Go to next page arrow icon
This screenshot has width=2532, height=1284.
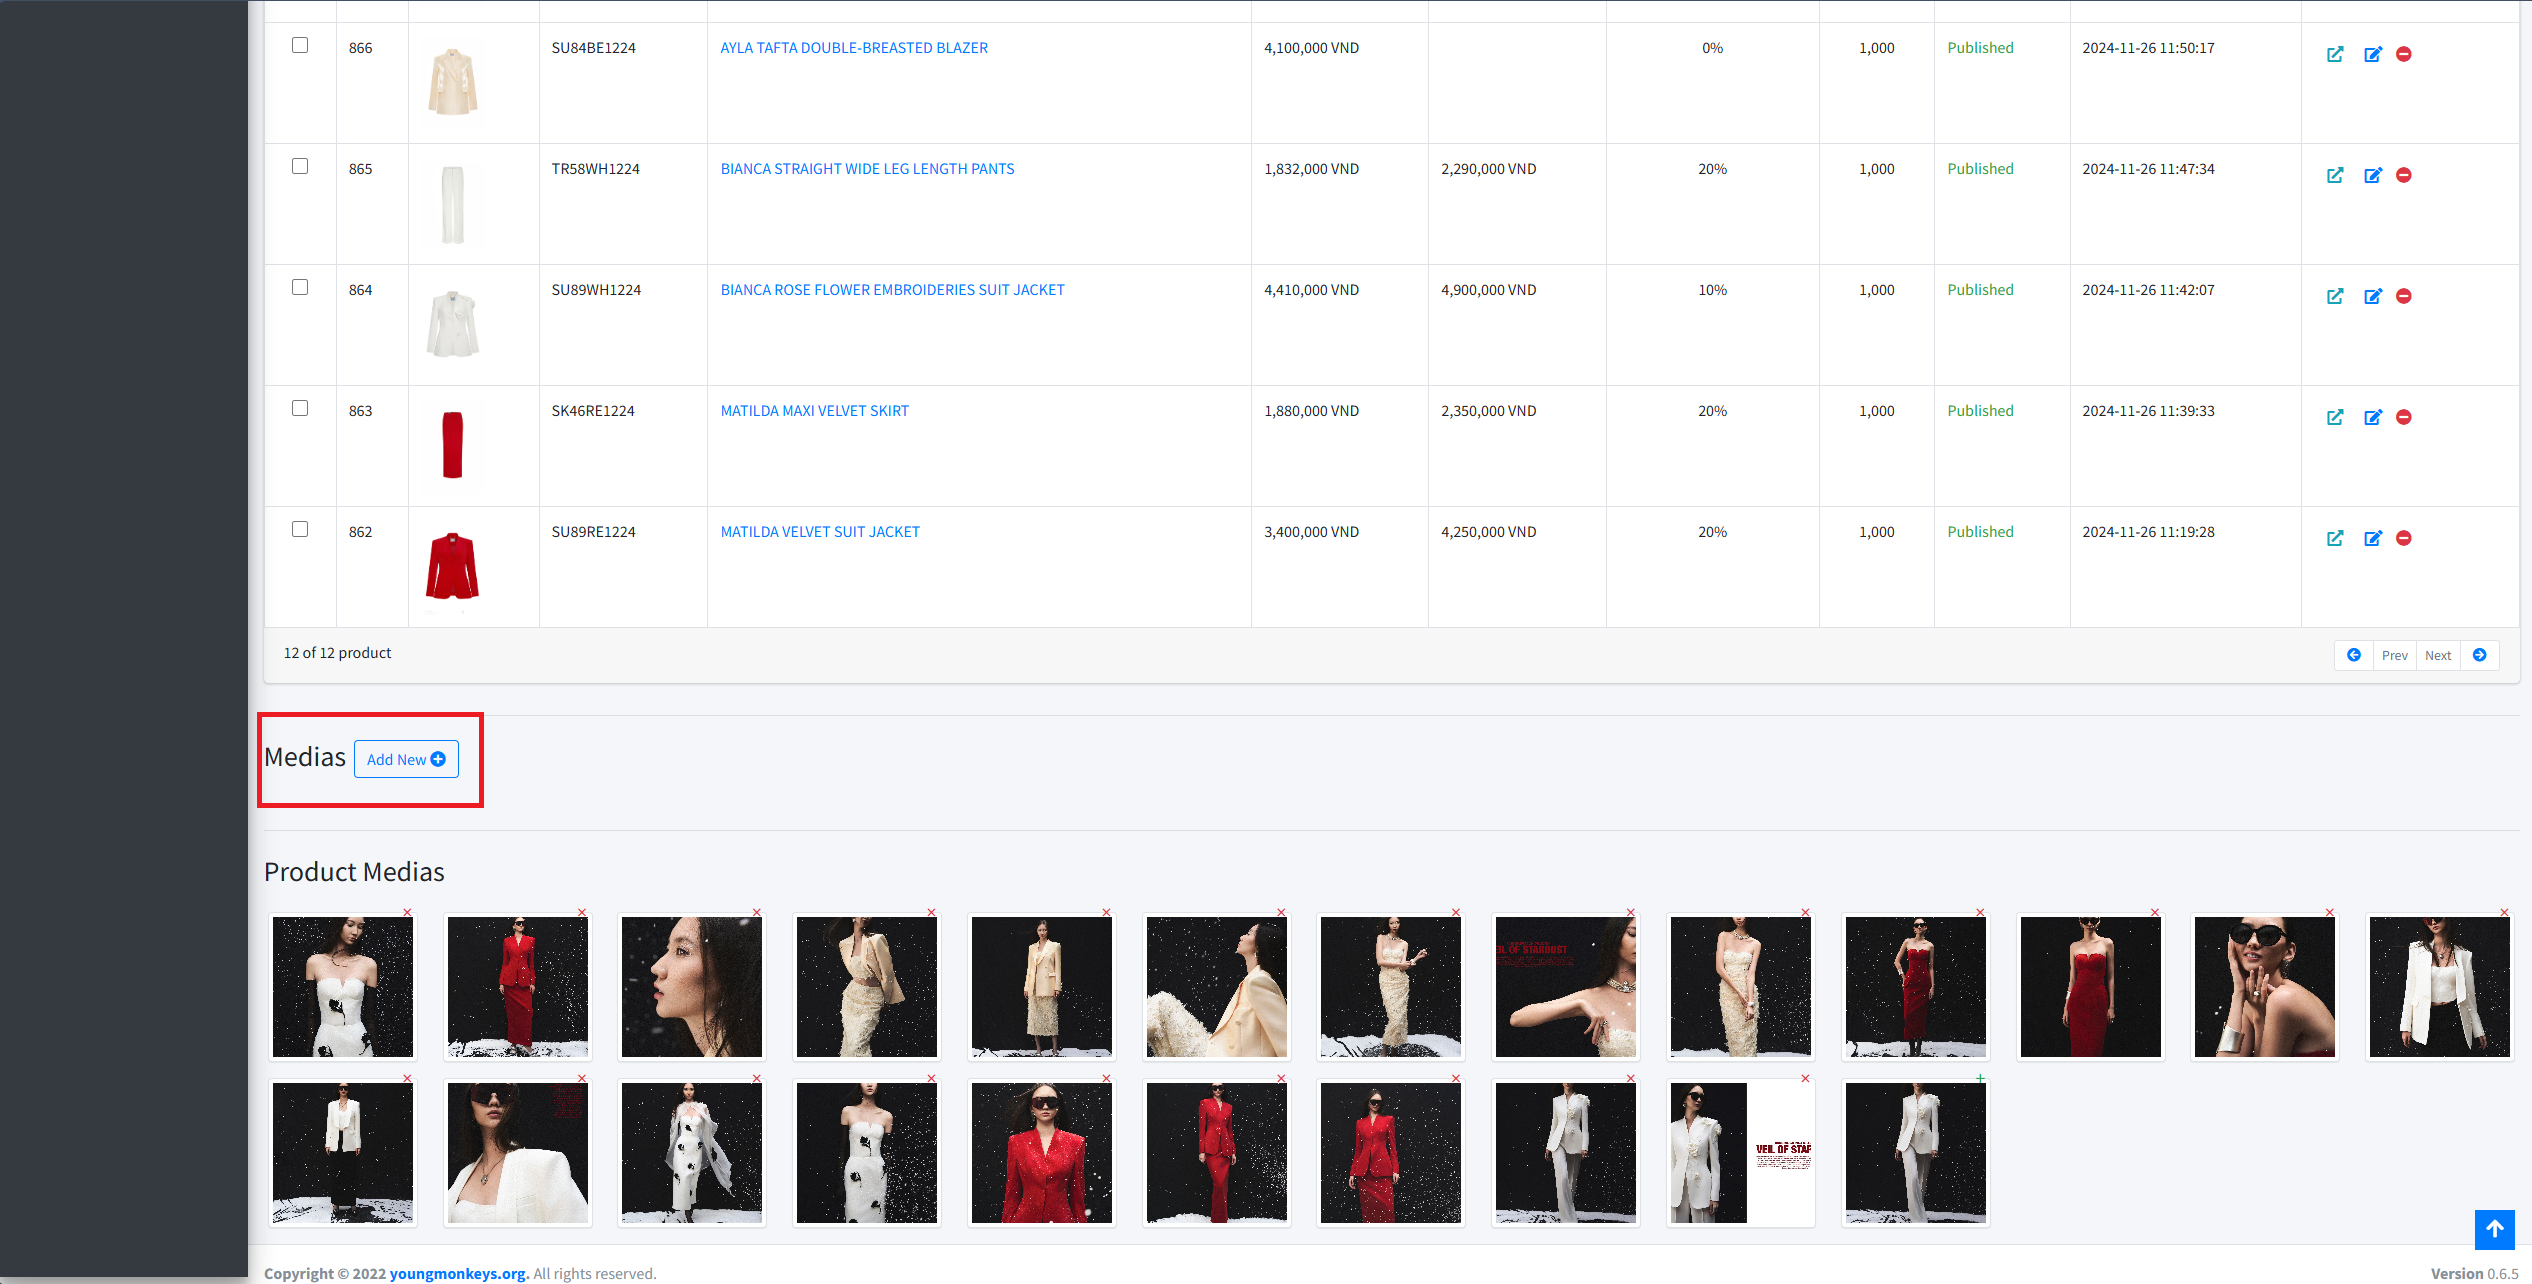coord(2480,655)
